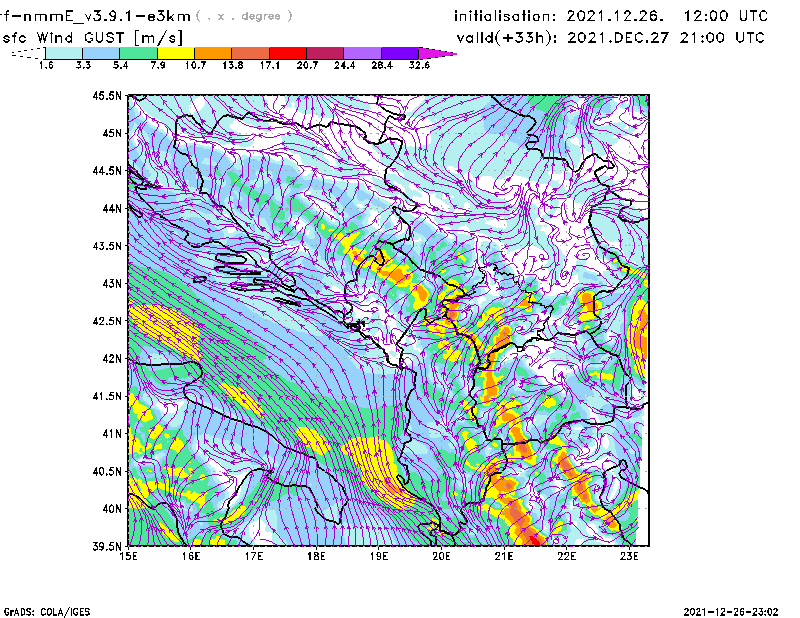Click longitude label "22E"
The image size is (800, 618).
(567, 556)
